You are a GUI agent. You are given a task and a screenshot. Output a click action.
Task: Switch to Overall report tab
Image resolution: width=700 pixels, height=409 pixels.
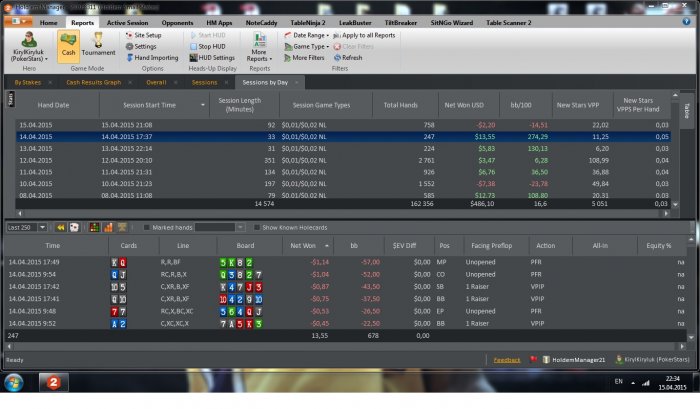(156, 82)
